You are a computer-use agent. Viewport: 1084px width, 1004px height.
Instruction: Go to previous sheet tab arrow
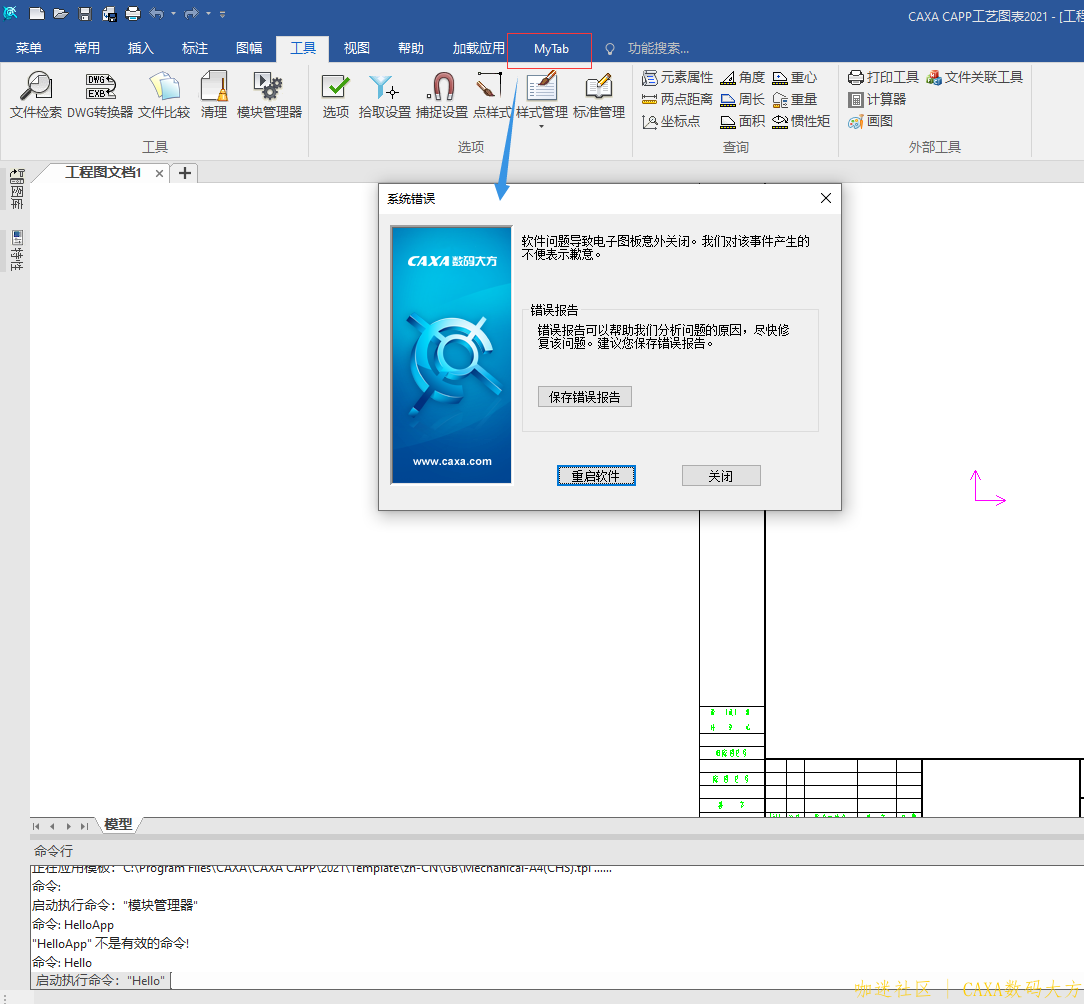(x=53, y=826)
